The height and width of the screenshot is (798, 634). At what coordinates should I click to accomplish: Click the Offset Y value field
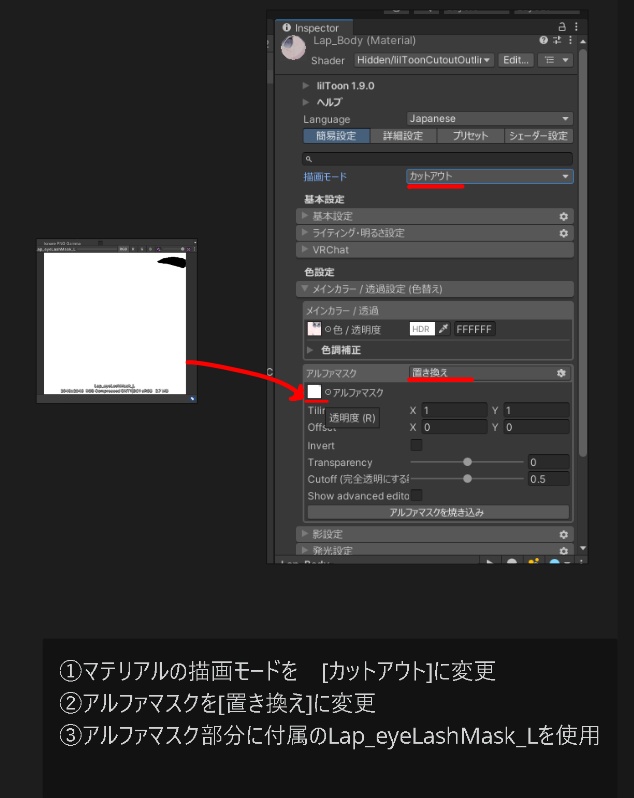point(536,427)
